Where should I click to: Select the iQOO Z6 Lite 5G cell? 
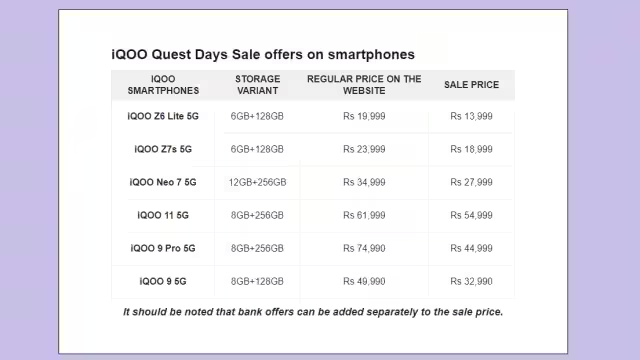pyautogui.click(x=163, y=116)
